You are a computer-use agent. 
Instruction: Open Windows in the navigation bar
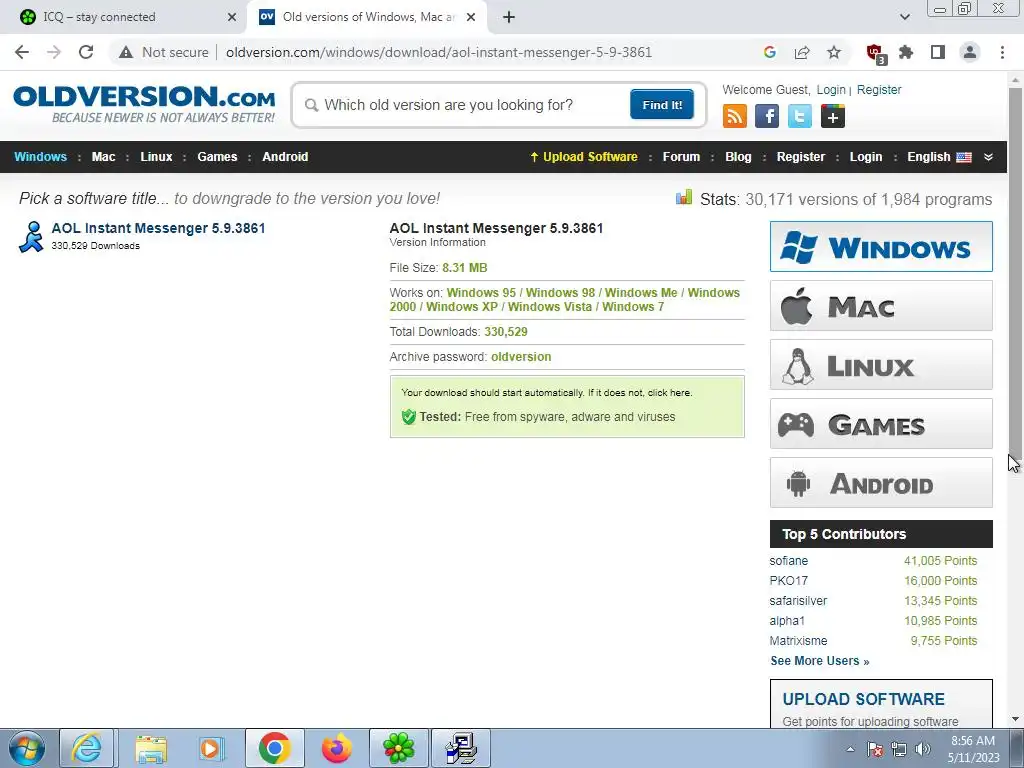click(x=40, y=157)
